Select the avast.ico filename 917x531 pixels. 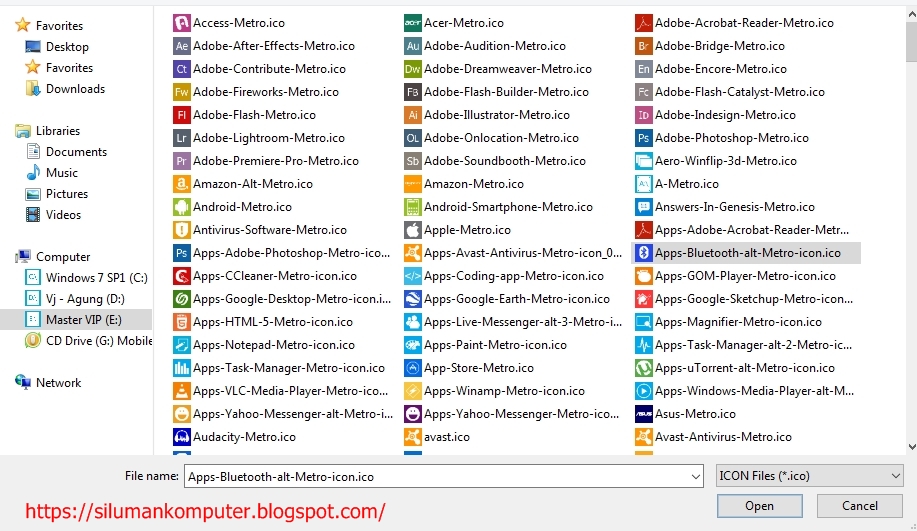pyautogui.click(x=447, y=437)
